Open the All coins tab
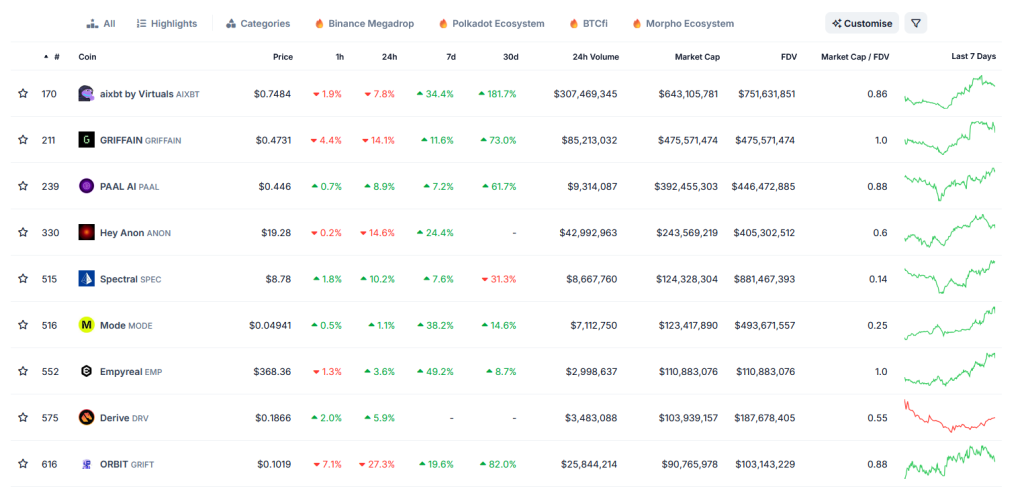Screen dimensions: 1024x487 click(101, 24)
